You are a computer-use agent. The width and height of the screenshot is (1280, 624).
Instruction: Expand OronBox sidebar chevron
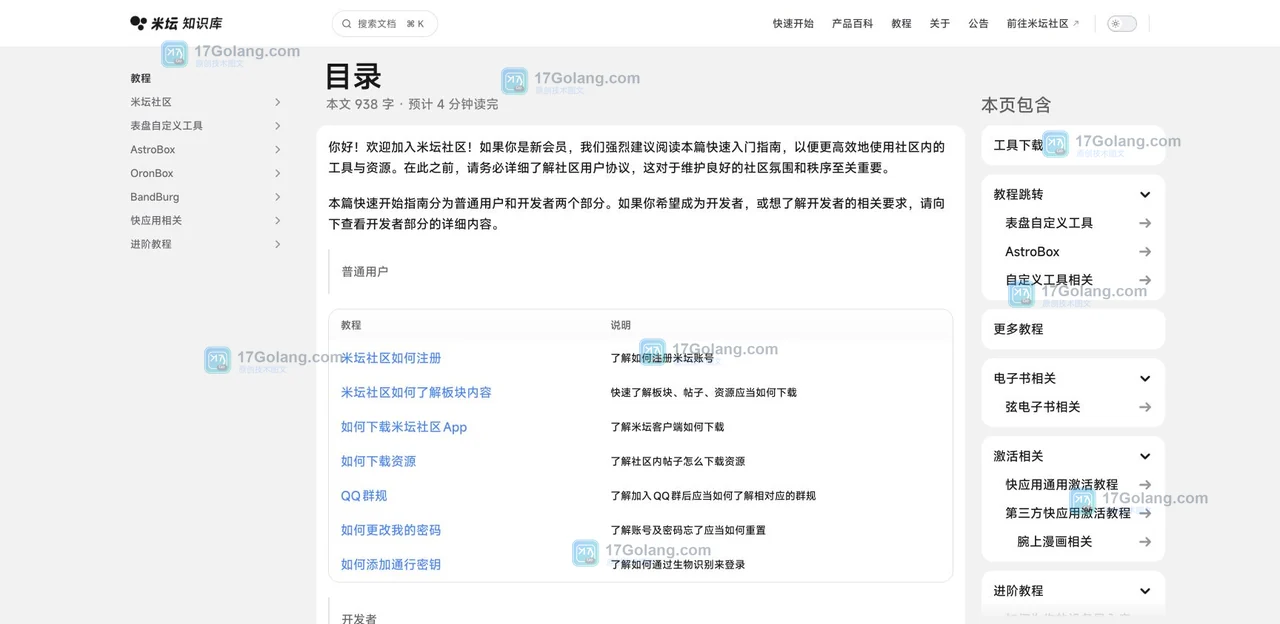(x=278, y=173)
